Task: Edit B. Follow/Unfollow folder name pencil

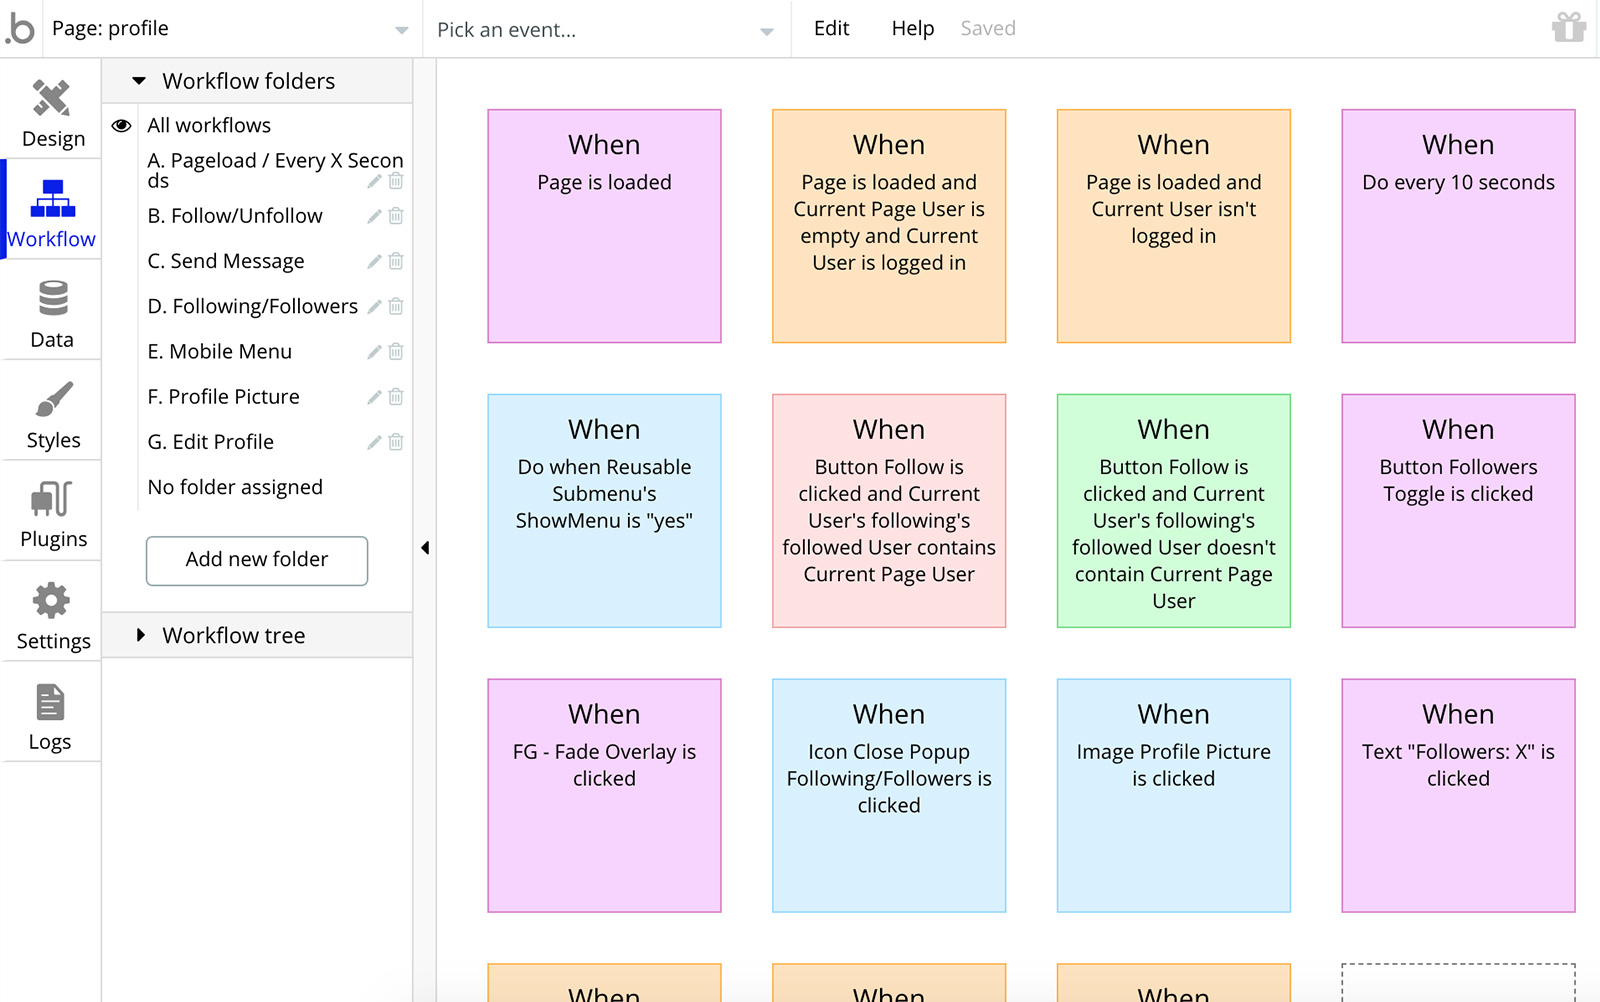Action: (x=374, y=216)
